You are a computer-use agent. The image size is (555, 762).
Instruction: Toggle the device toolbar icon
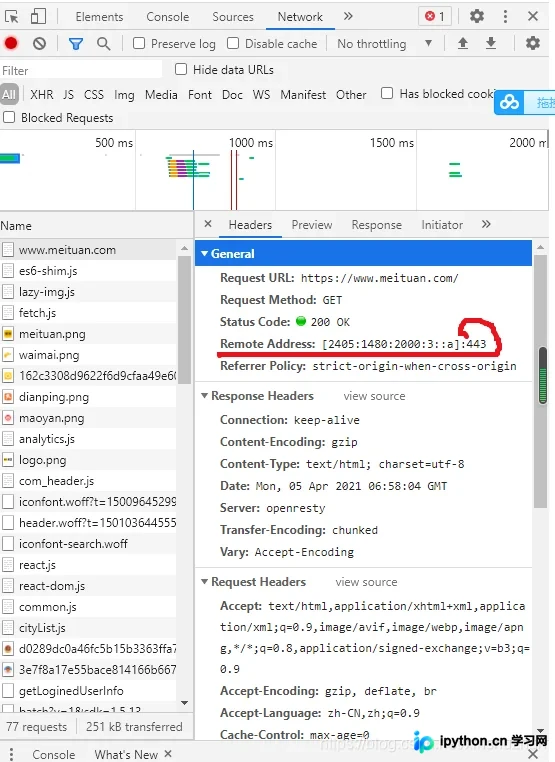pos(38,17)
